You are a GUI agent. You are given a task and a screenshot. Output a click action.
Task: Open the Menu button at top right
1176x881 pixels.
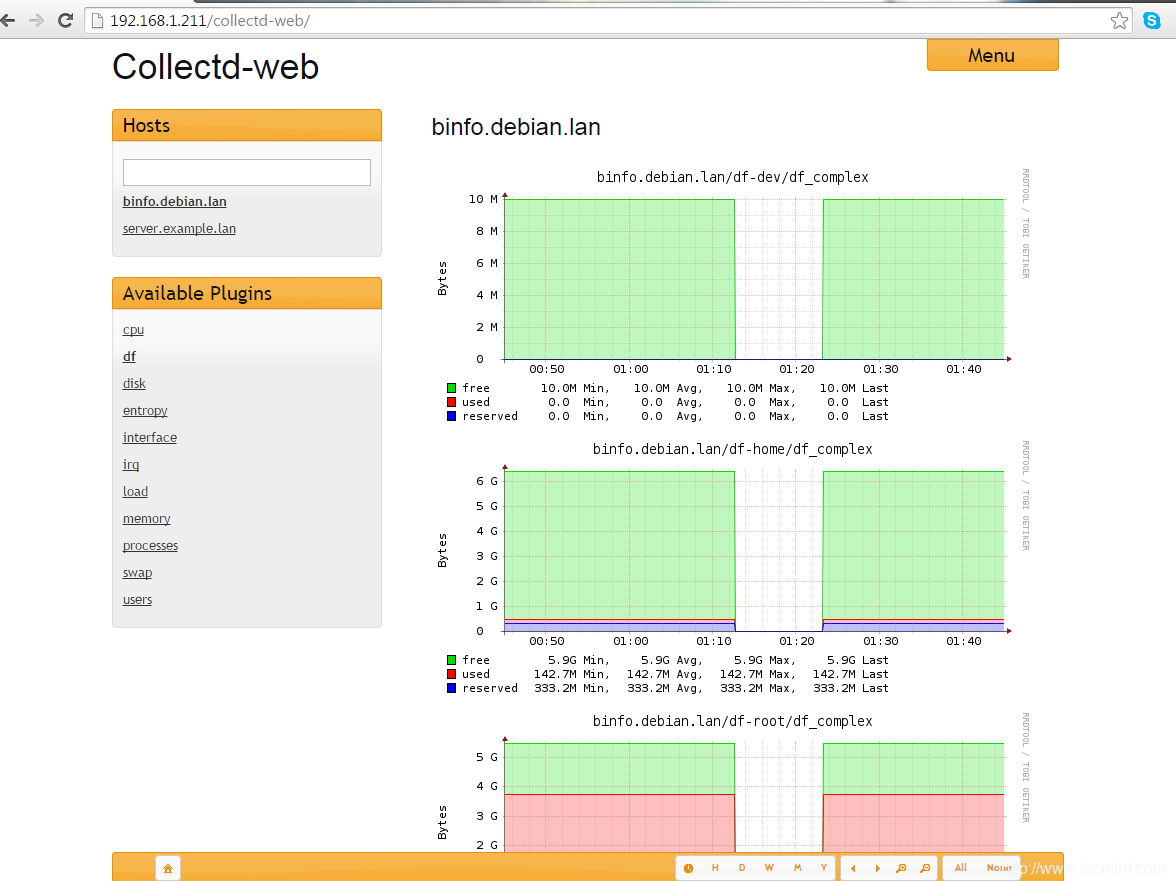click(x=991, y=56)
